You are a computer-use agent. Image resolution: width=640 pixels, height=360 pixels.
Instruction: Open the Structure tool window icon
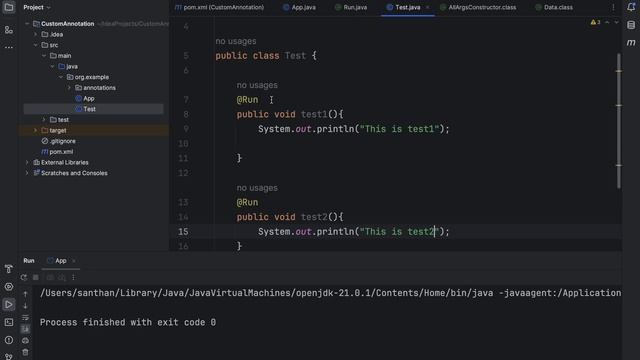9,30
